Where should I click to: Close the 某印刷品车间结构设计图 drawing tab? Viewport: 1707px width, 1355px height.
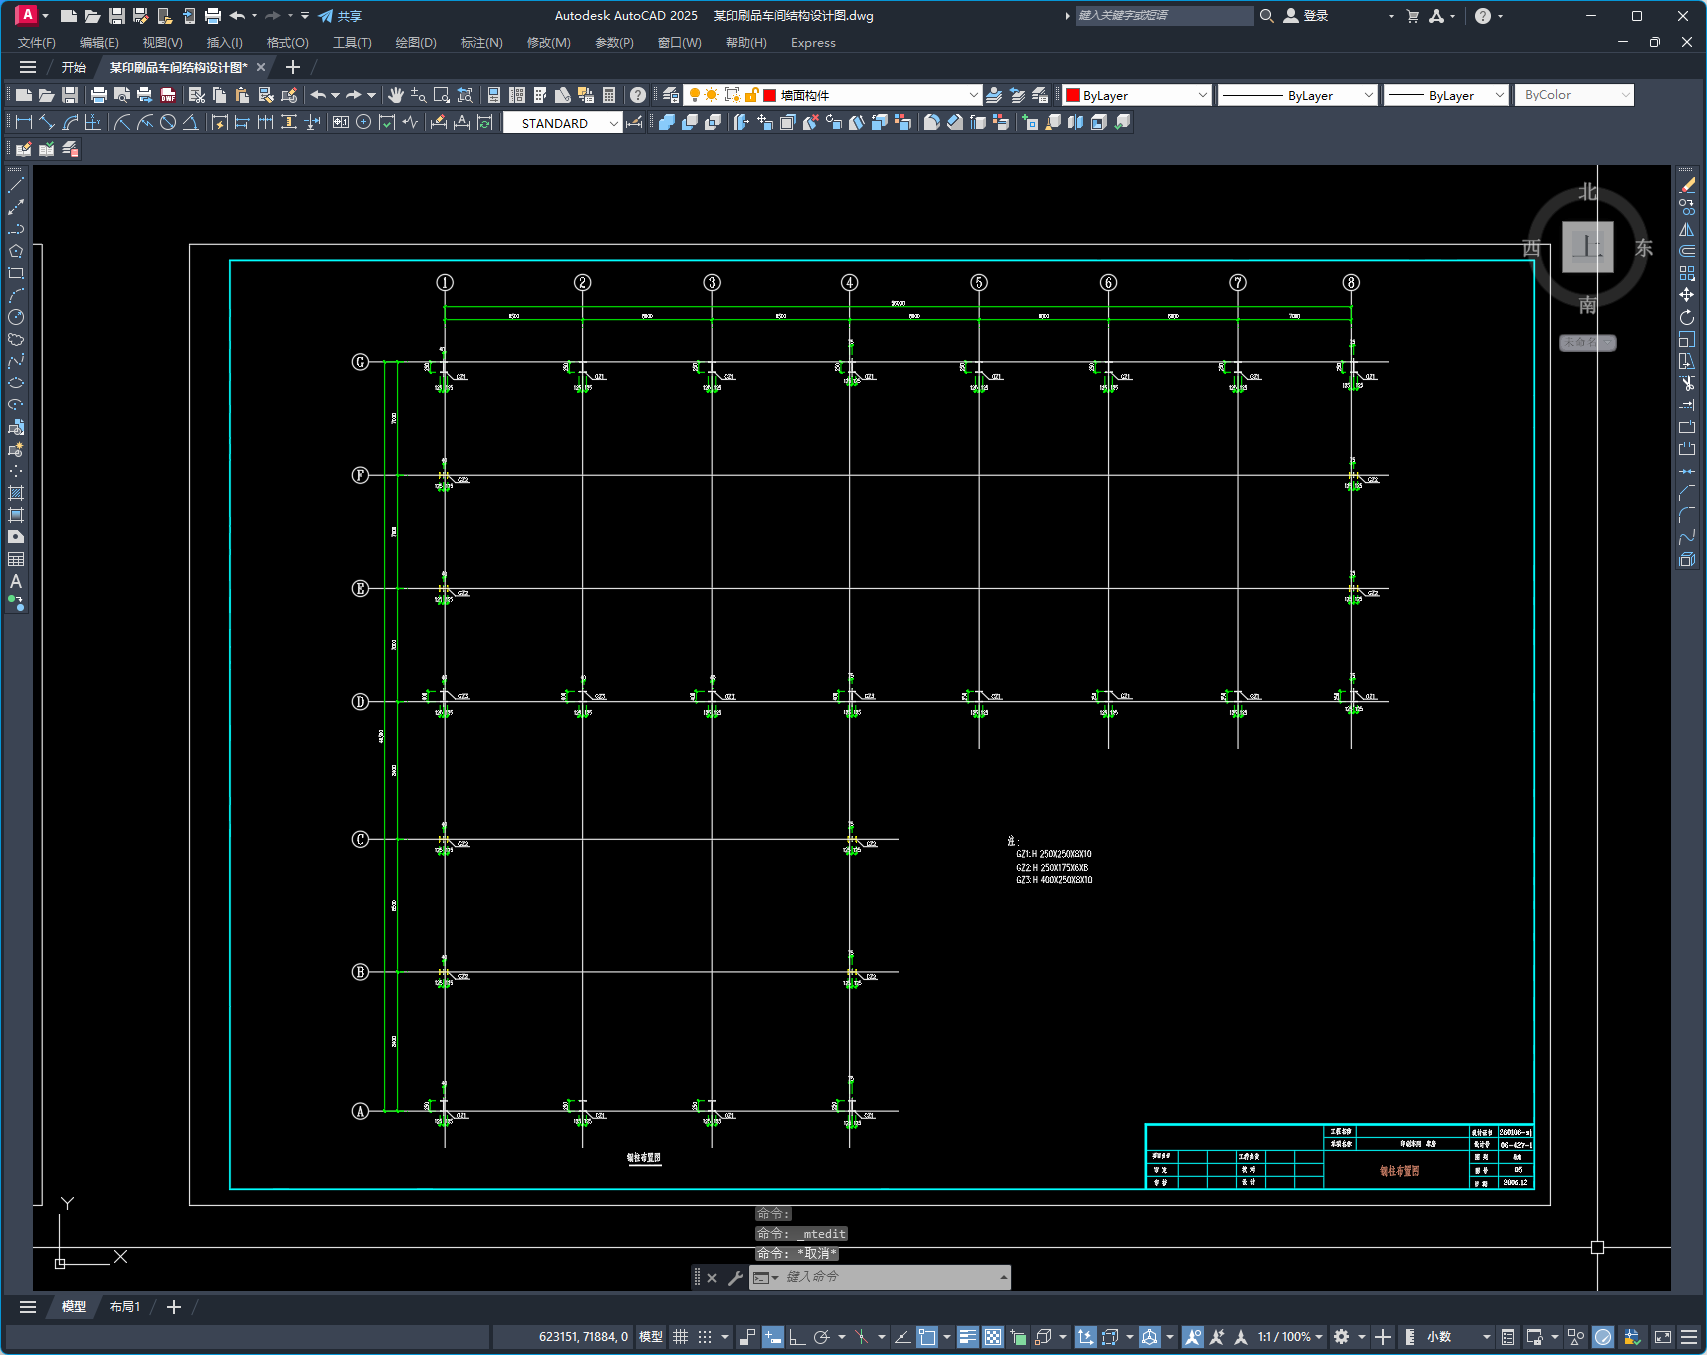coord(261,67)
